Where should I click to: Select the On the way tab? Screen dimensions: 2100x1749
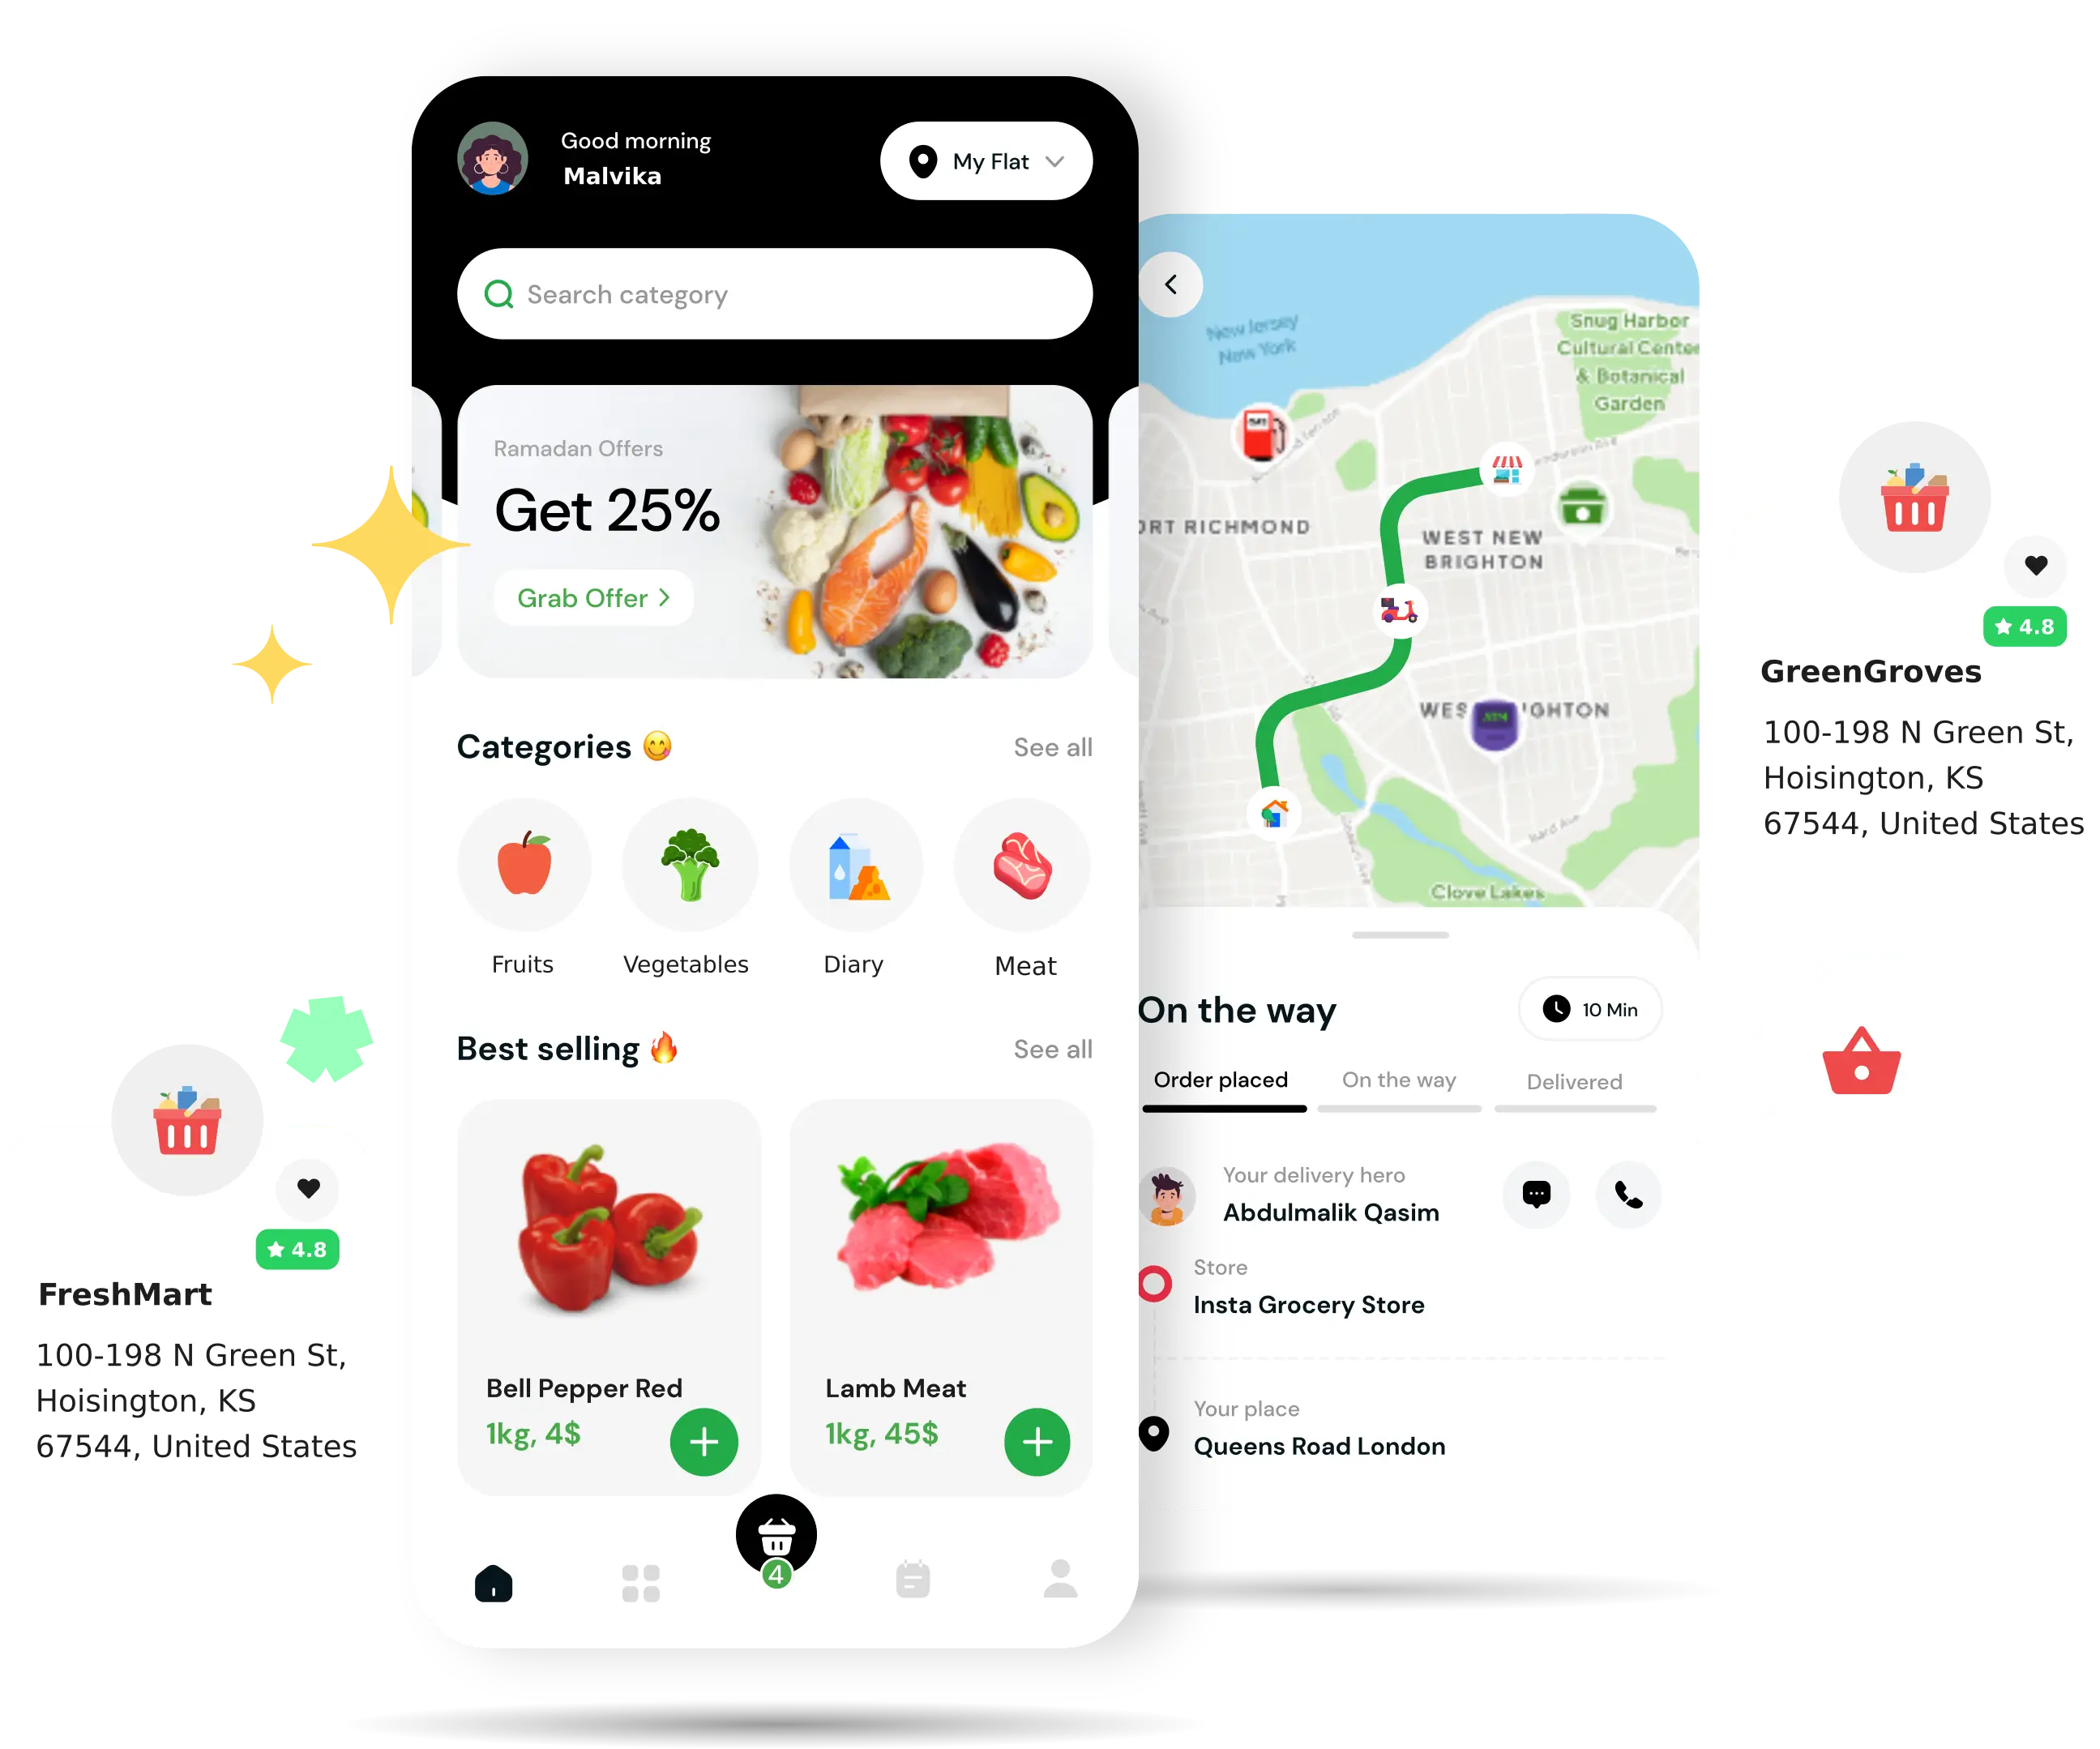pos(1396,1081)
